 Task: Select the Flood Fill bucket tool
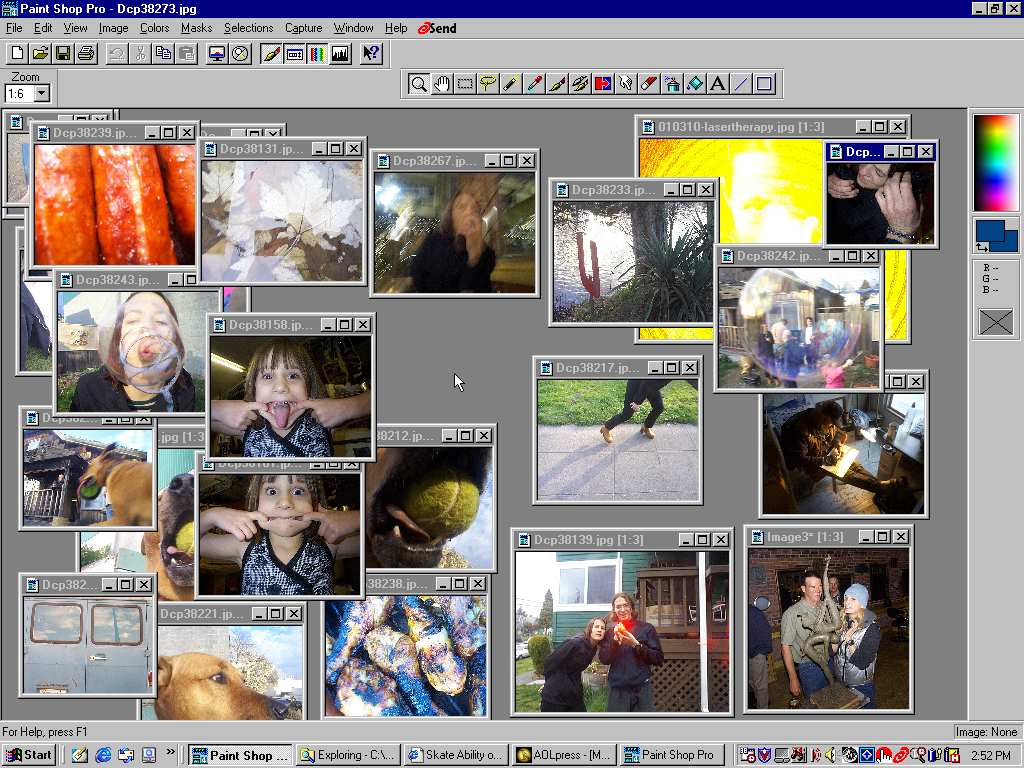tap(695, 84)
